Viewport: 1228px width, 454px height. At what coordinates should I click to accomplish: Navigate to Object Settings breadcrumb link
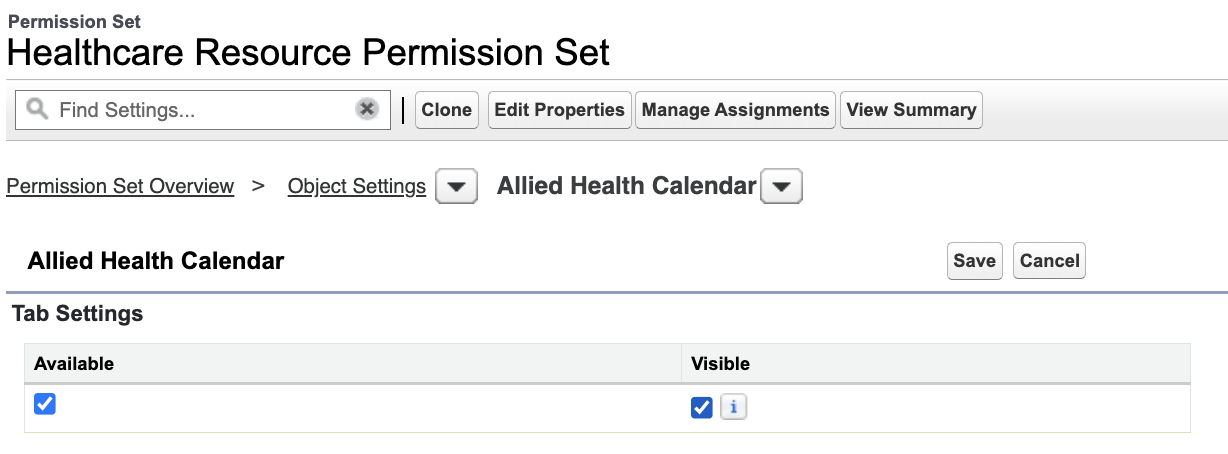357,186
